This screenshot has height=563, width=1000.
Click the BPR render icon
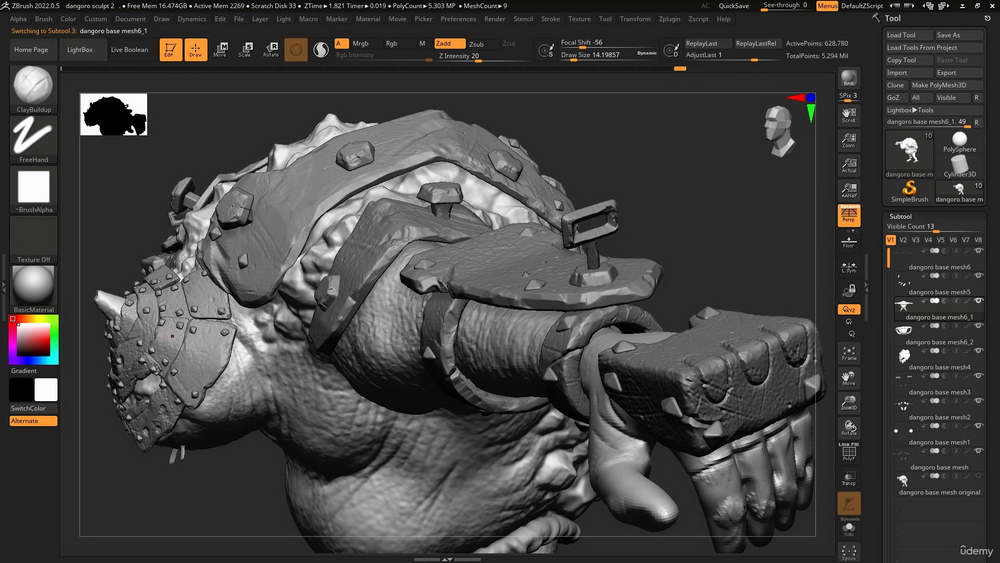[849, 78]
